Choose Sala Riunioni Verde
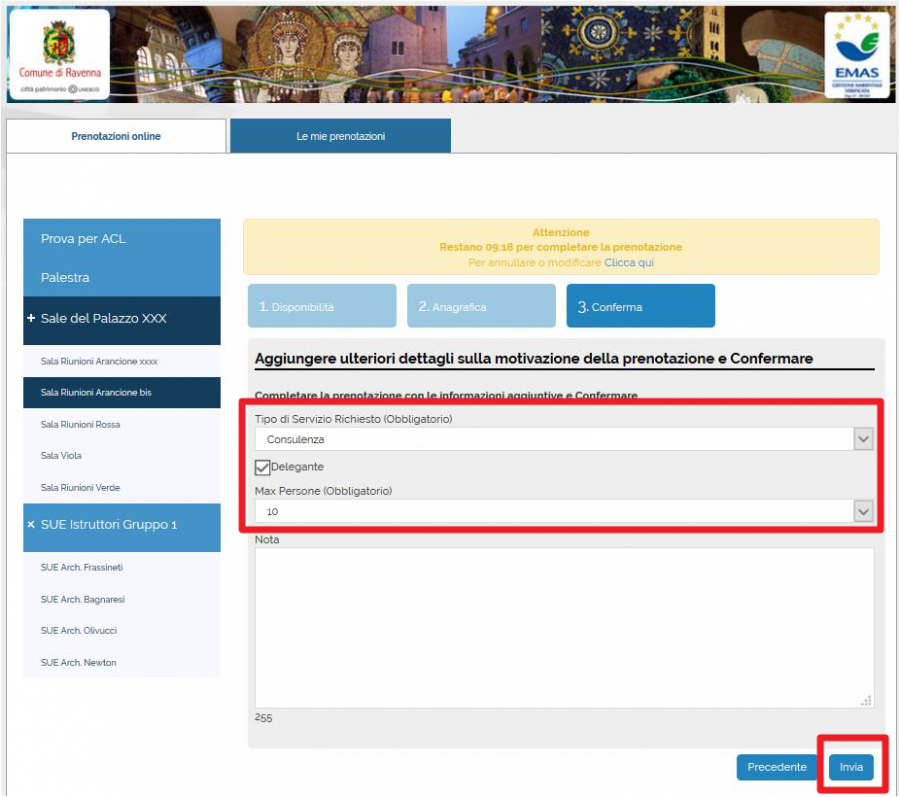 tap(122, 488)
